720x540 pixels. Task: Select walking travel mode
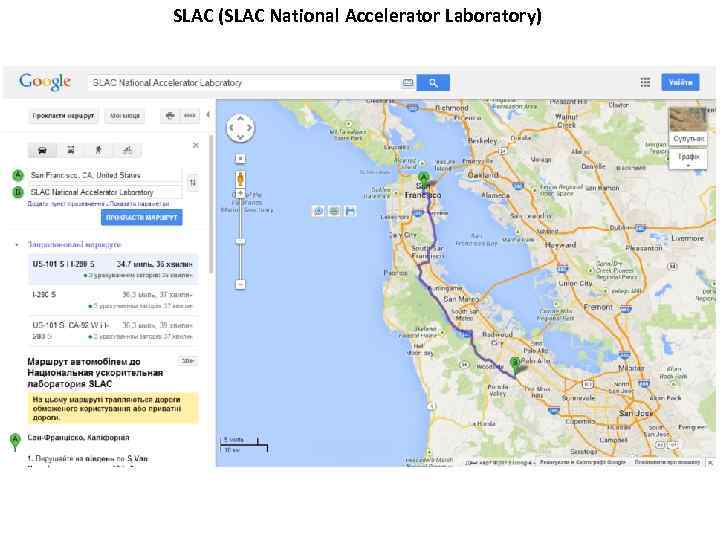(99, 150)
